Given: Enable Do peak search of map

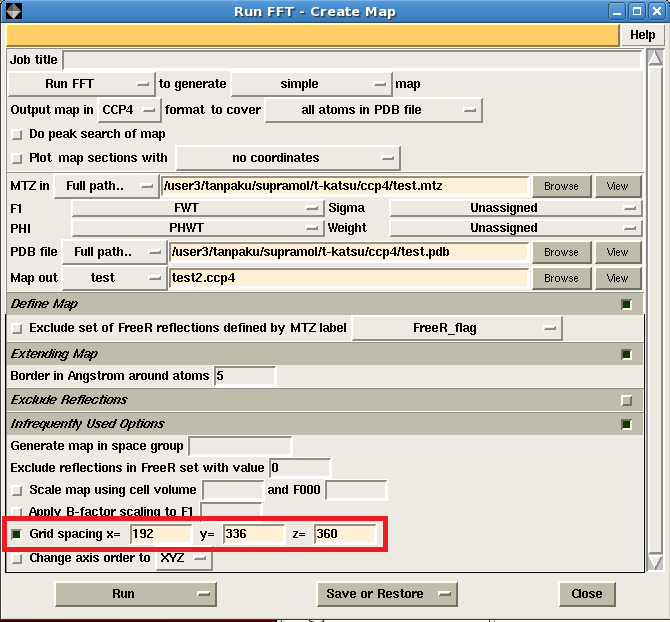Looking at the screenshot, I should click(x=17, y=134).
